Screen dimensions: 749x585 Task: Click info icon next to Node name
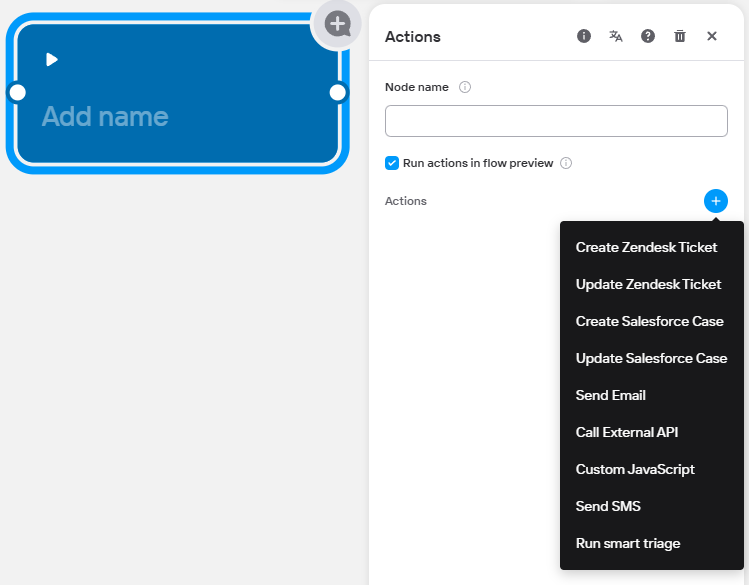pos(465,87)
